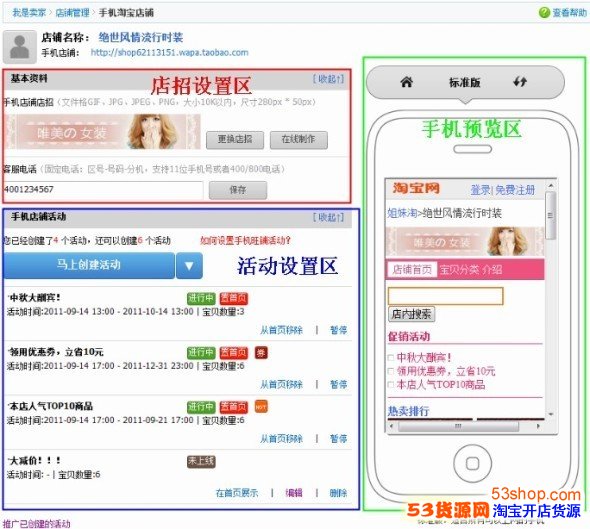Collapse the 手机店铺活动 section via 收起
The height and width of the screenshot is (529, 590).
328,217
